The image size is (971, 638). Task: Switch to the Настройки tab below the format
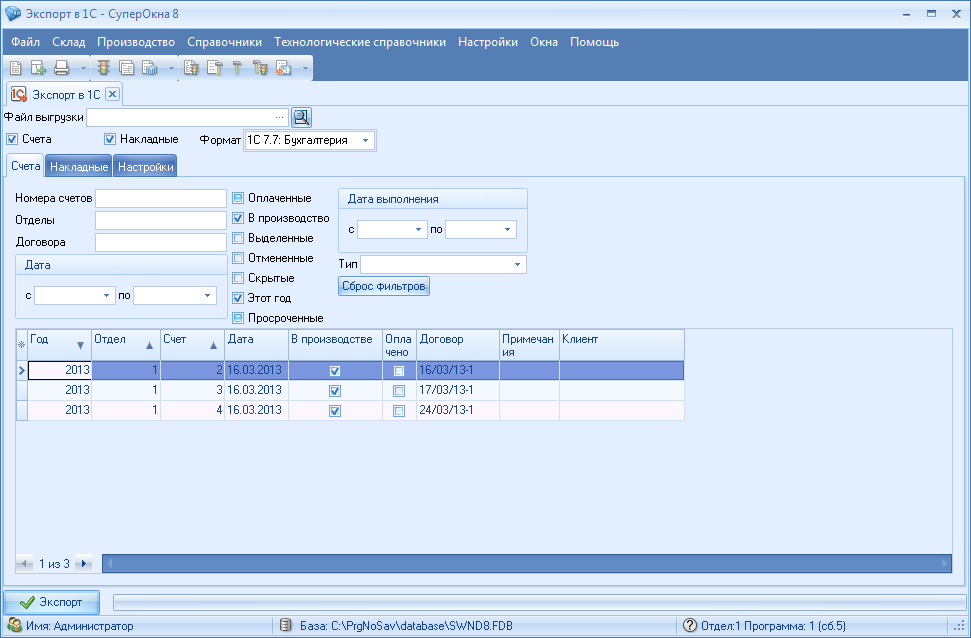[146, 167]
